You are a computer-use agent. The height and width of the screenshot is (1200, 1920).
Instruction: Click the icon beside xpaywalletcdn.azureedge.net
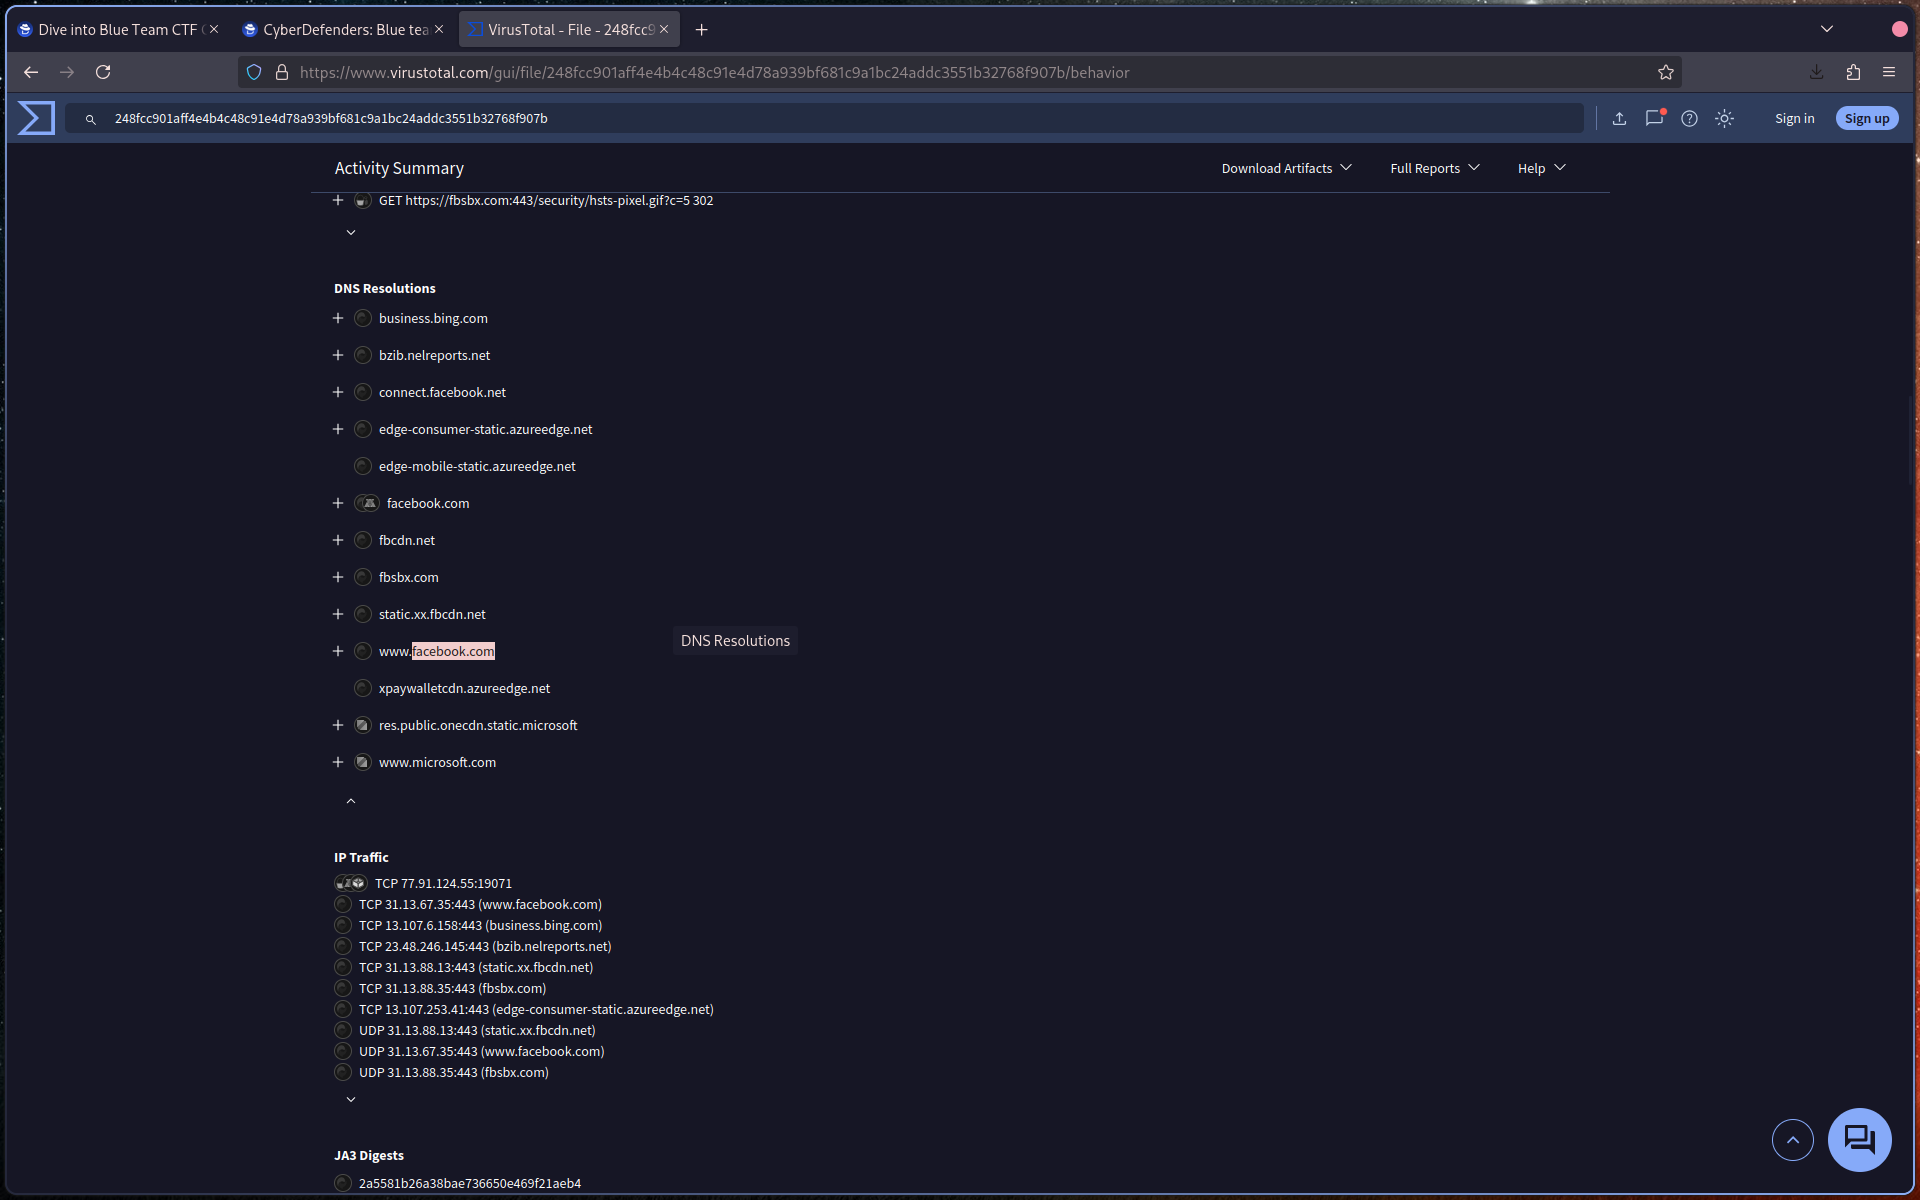coord(363,688)
